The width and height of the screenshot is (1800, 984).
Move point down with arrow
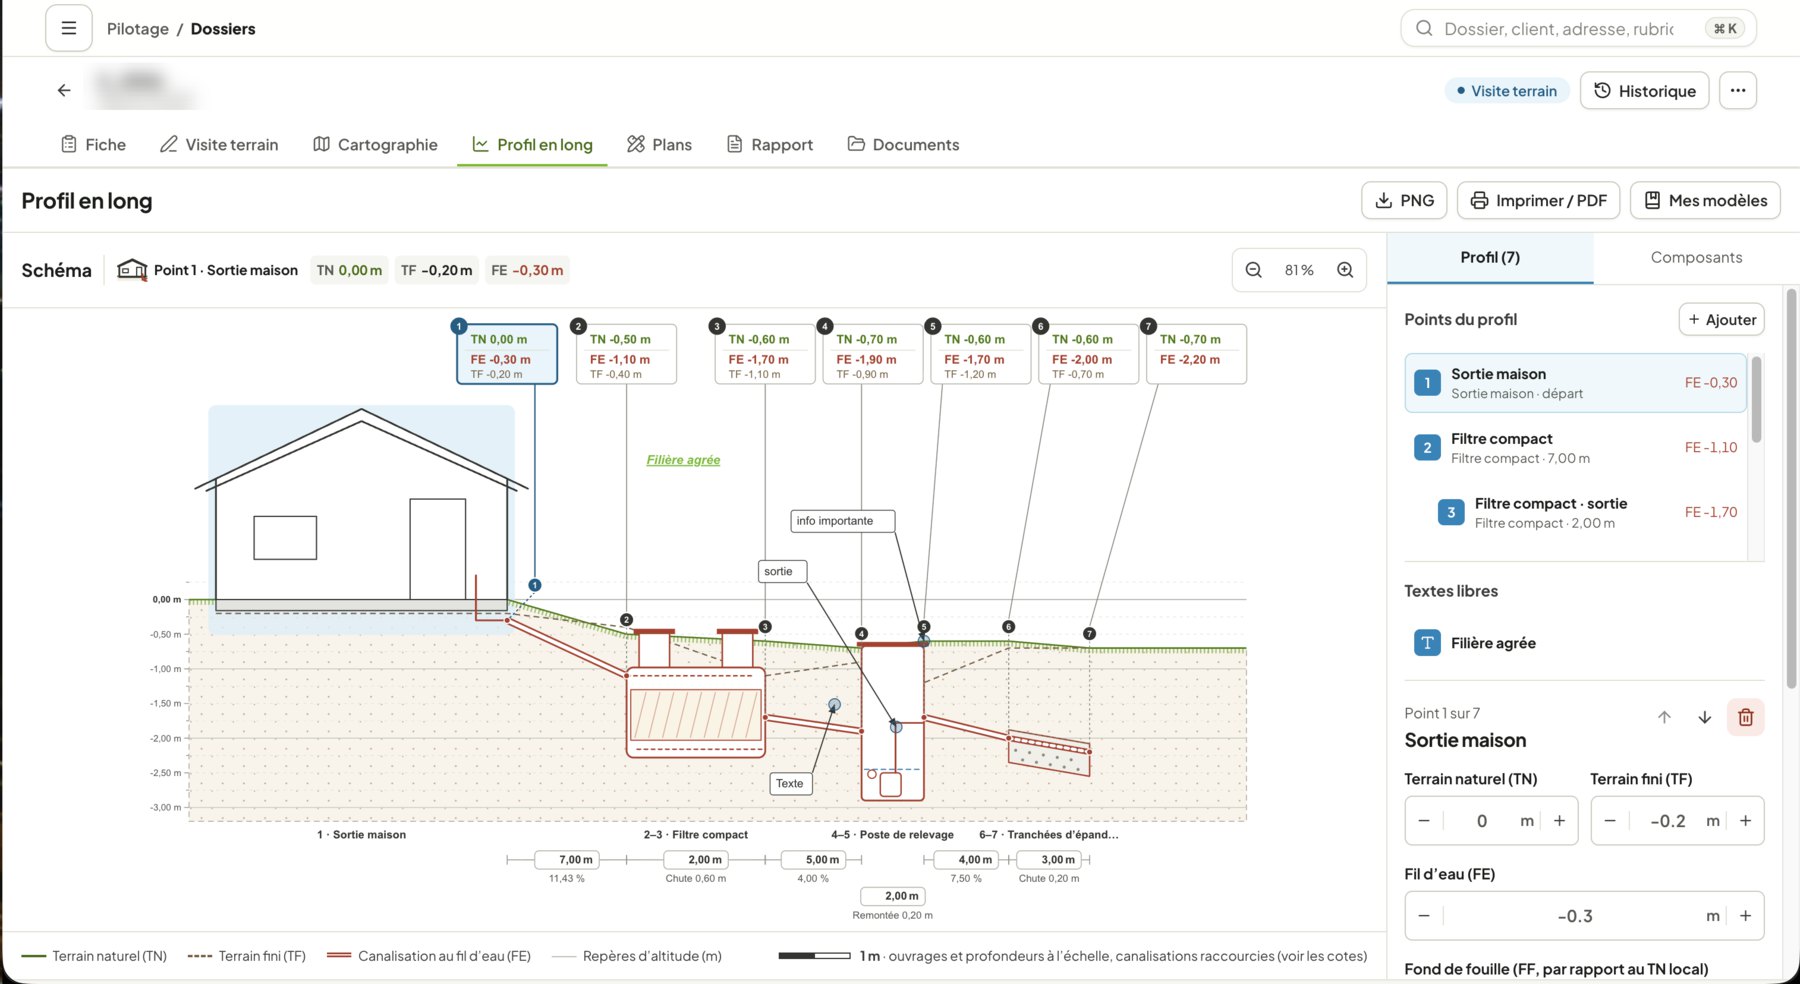[x=1705, y=717]
